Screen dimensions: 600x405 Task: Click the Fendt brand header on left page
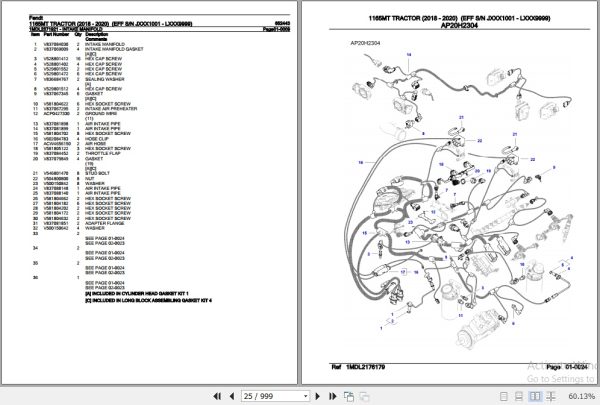(x=36, y=18)
